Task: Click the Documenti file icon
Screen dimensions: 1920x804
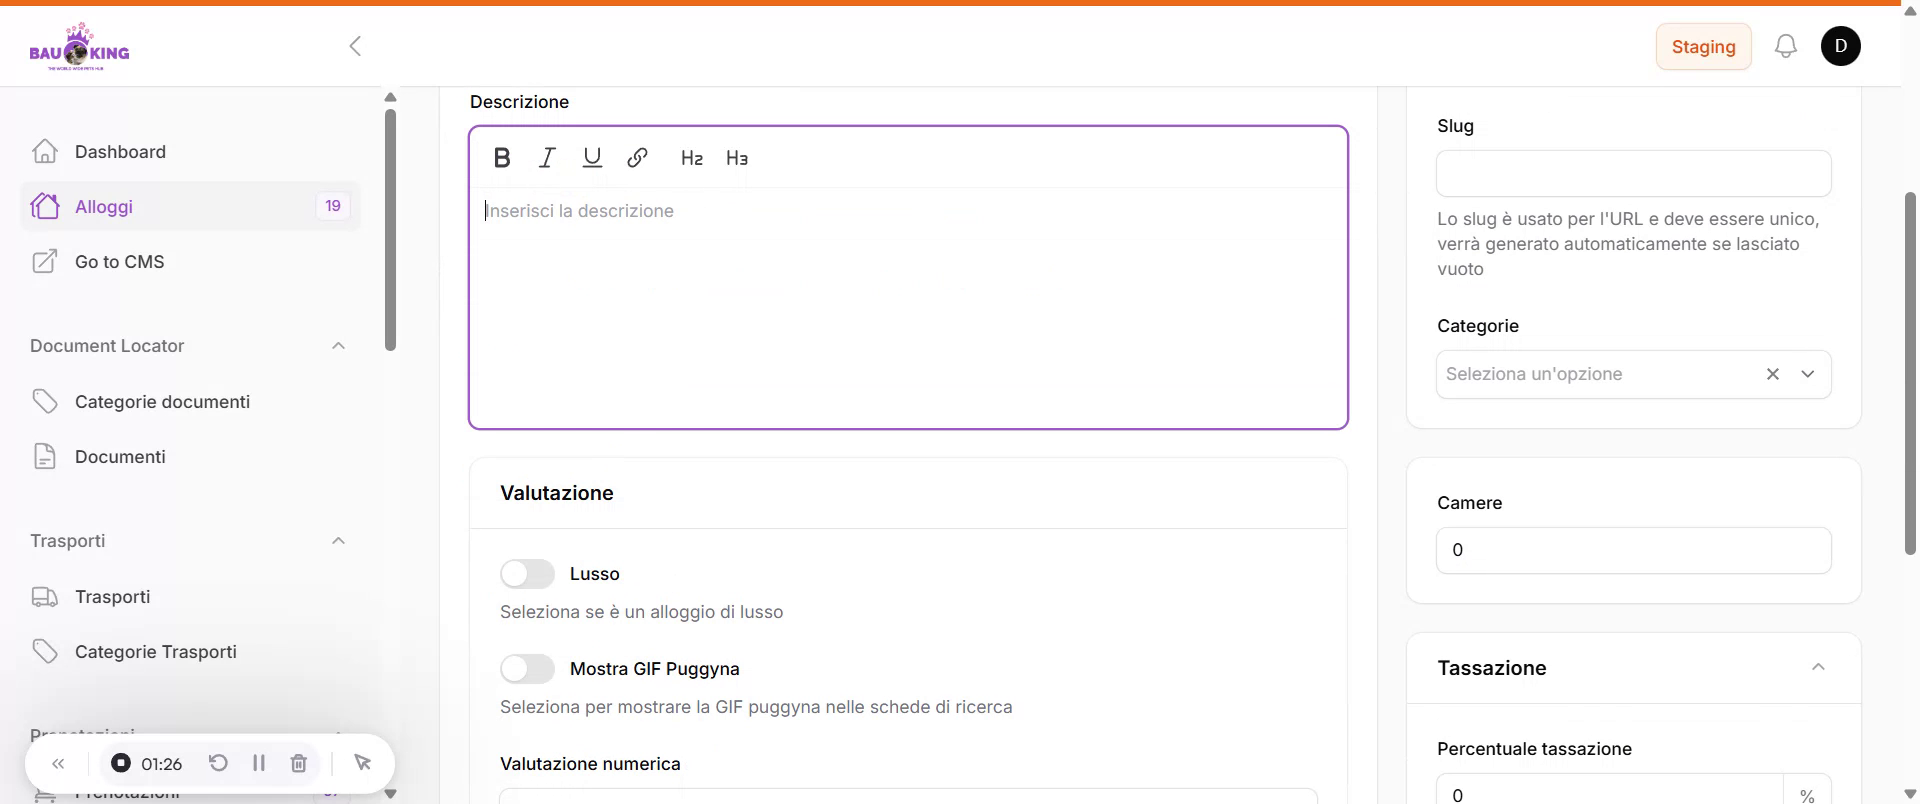Action: (45, 456)
